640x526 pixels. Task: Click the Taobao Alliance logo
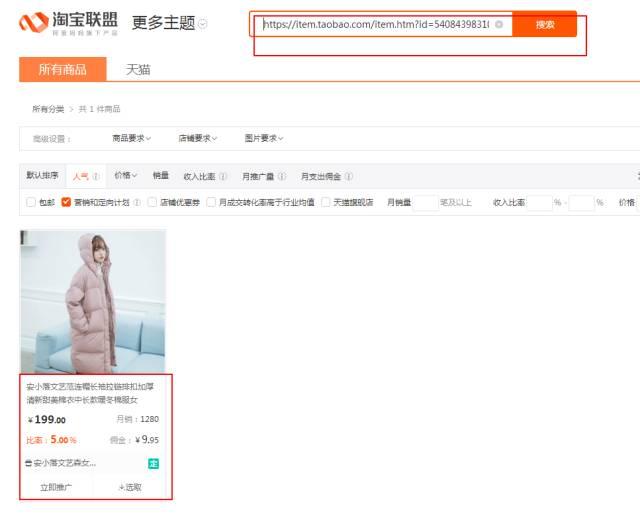tap(68, 23)
